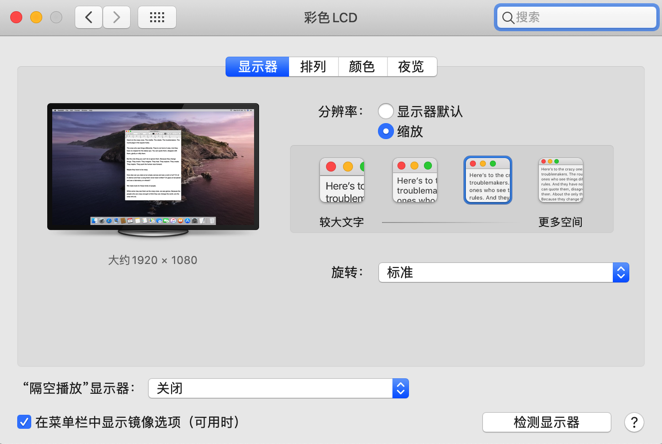Go back with the left chevron button
Viewport: 662px width, 444px height.
point(88,17)
